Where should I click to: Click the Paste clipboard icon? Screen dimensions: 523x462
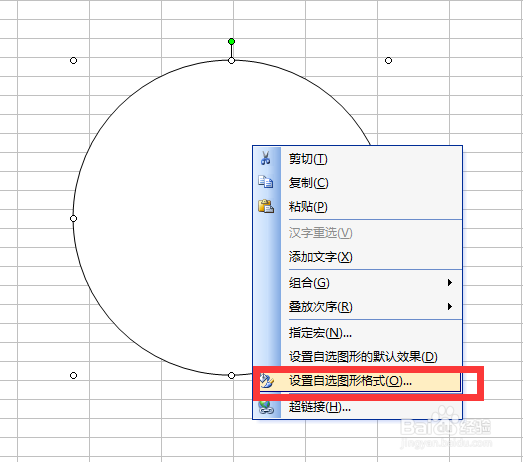click(266, 206)
